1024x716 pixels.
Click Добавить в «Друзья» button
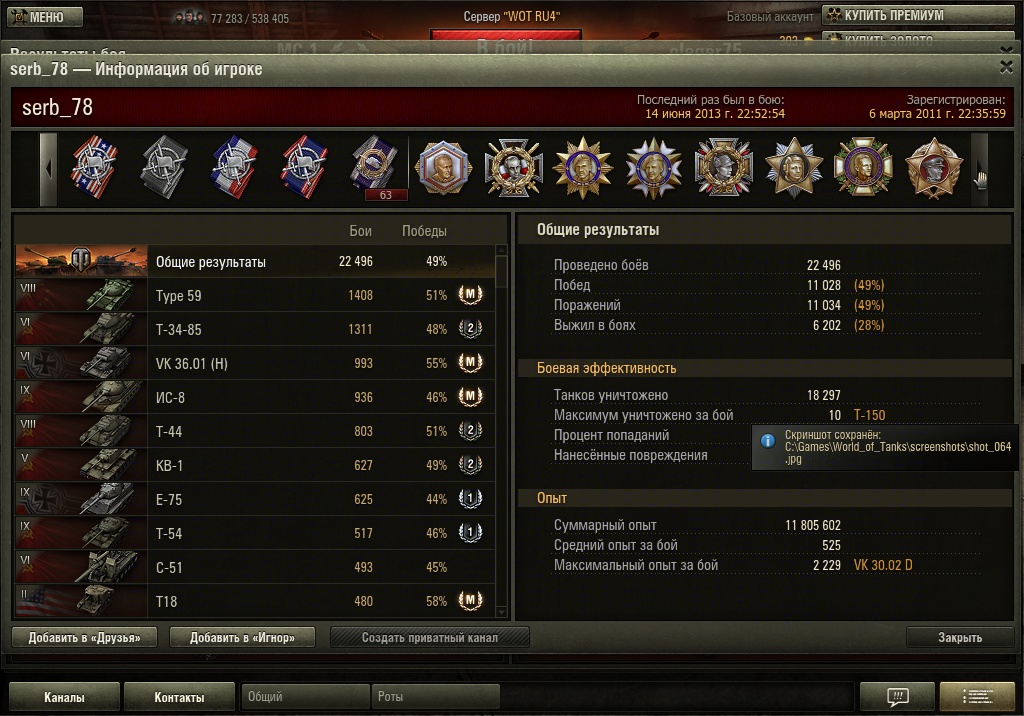click(84, 638)
